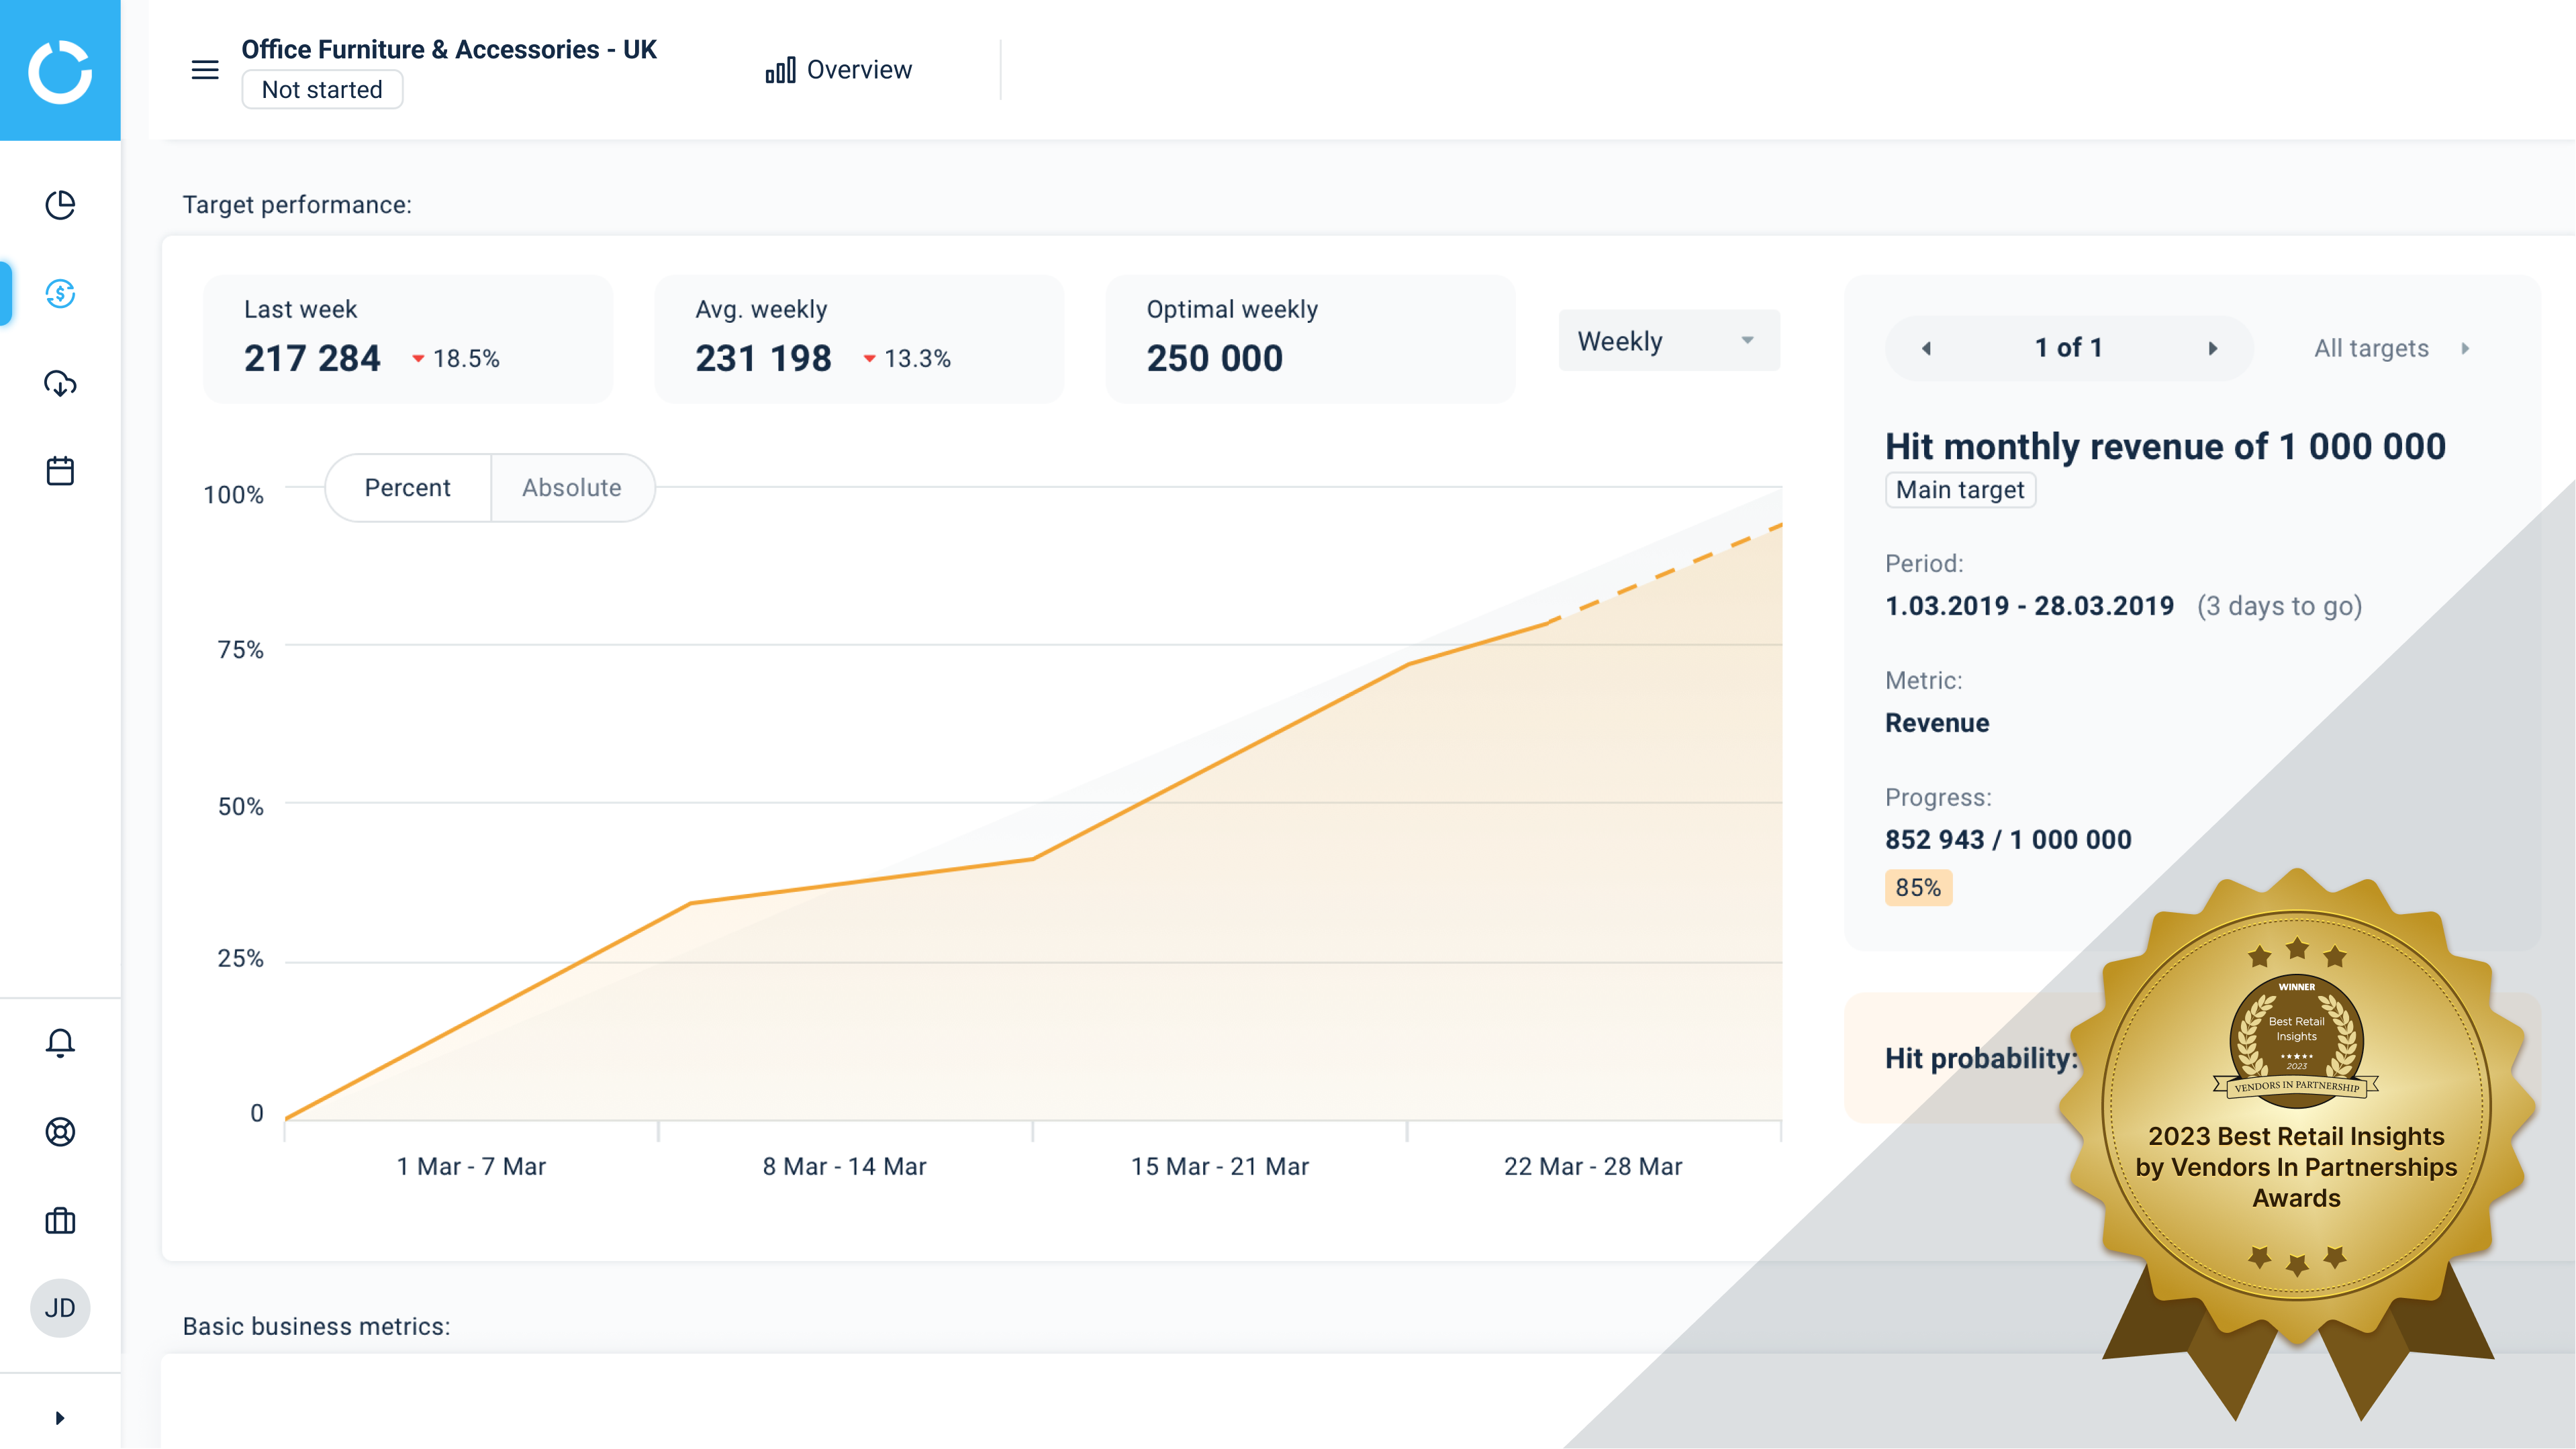Open the cloud download section
The height and width of the screenshot is (1449, 2576).
click(60, 384)
